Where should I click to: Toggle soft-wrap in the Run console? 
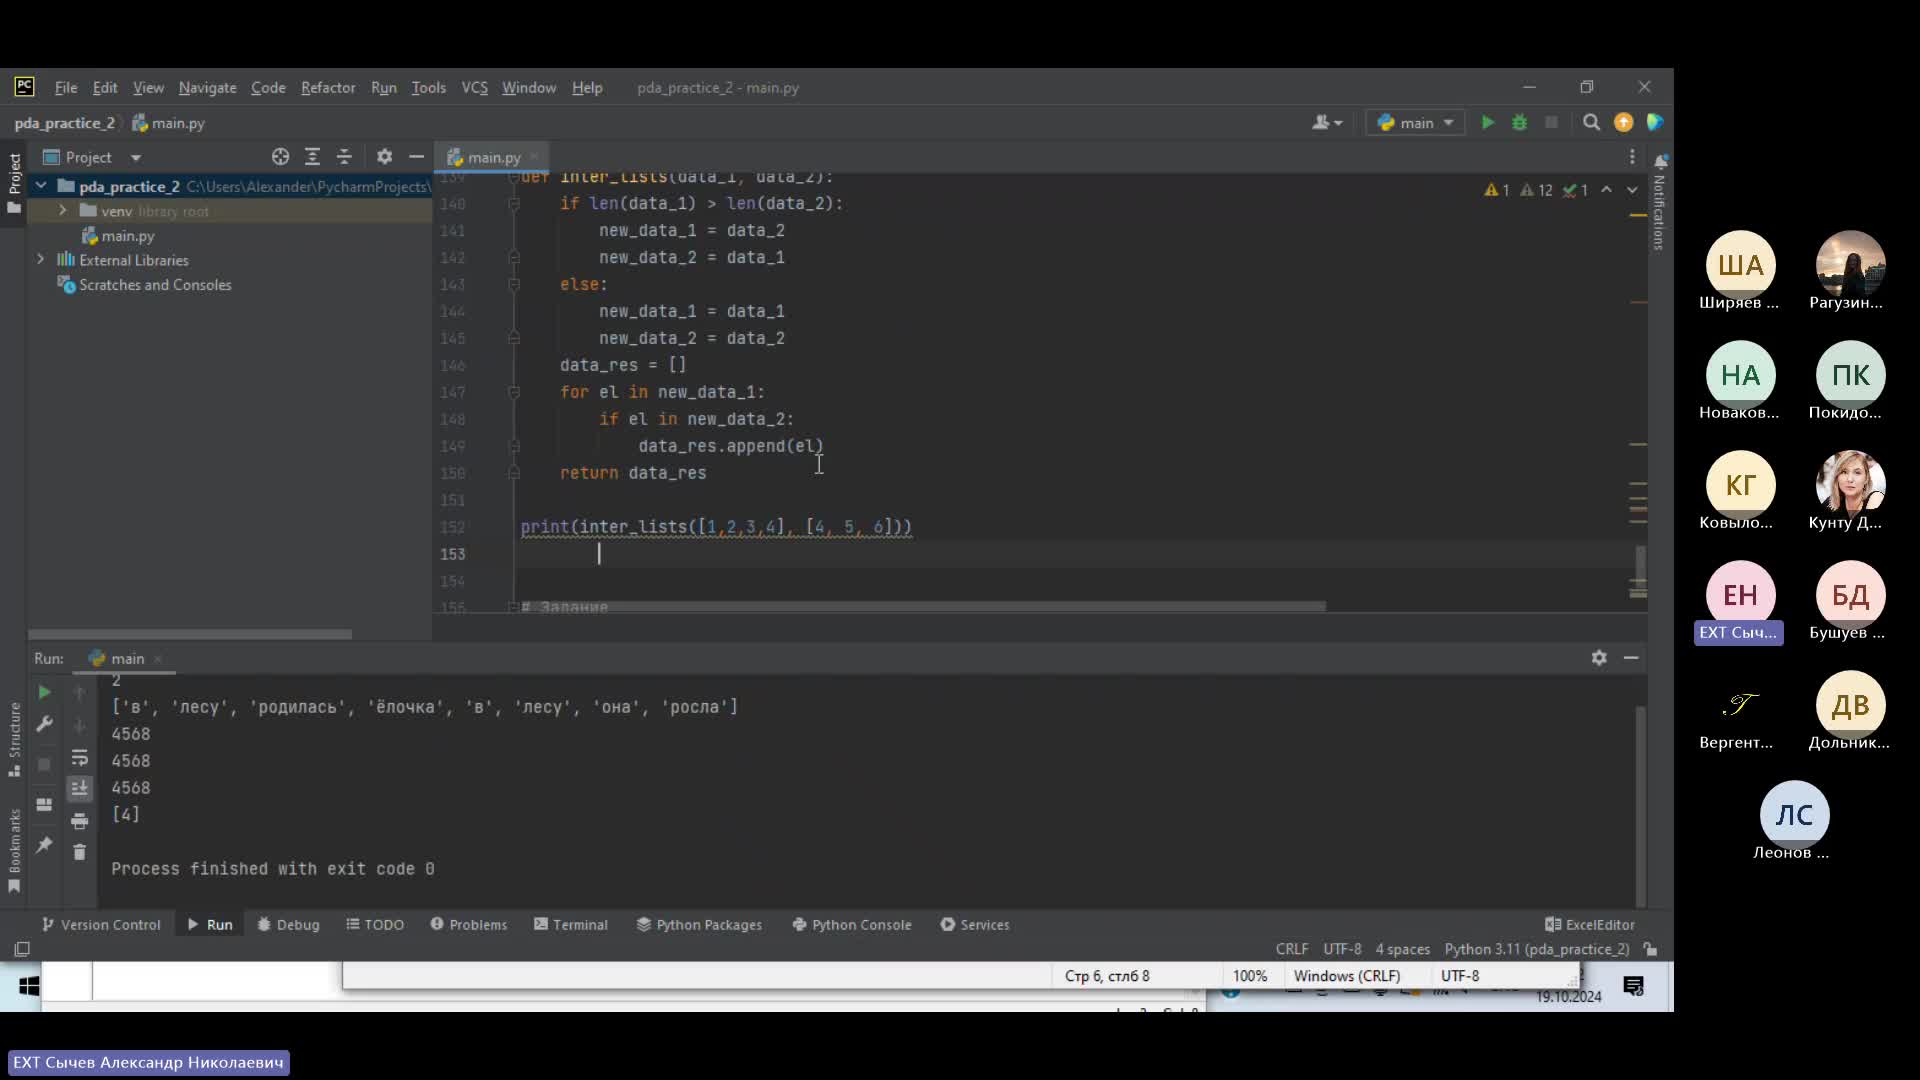tap(80, 758)
